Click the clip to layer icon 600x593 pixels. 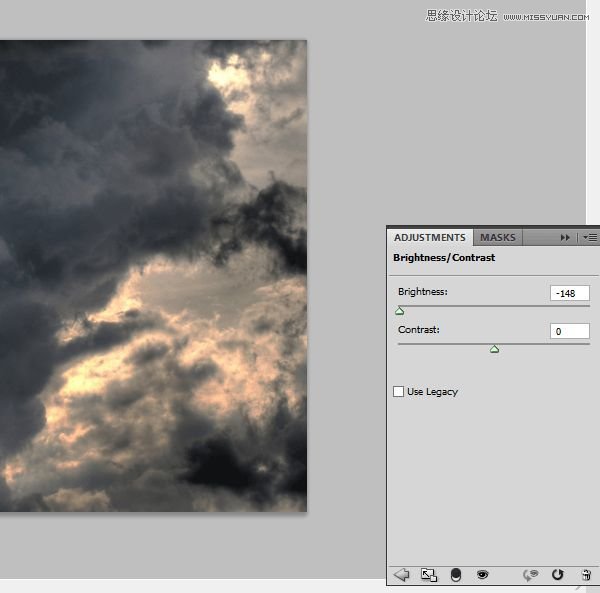pos(456,574)
